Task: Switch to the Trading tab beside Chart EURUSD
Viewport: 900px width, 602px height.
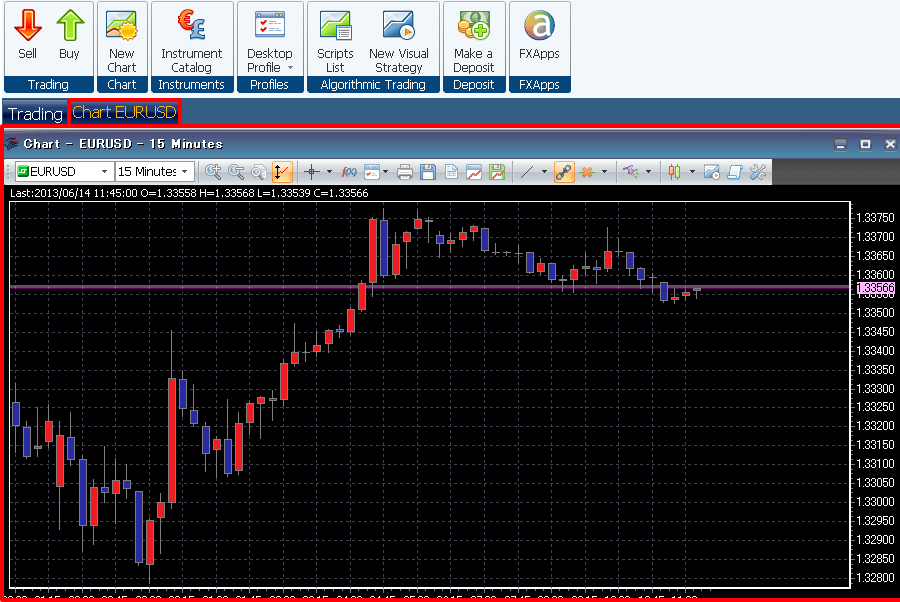Action: 35,113
